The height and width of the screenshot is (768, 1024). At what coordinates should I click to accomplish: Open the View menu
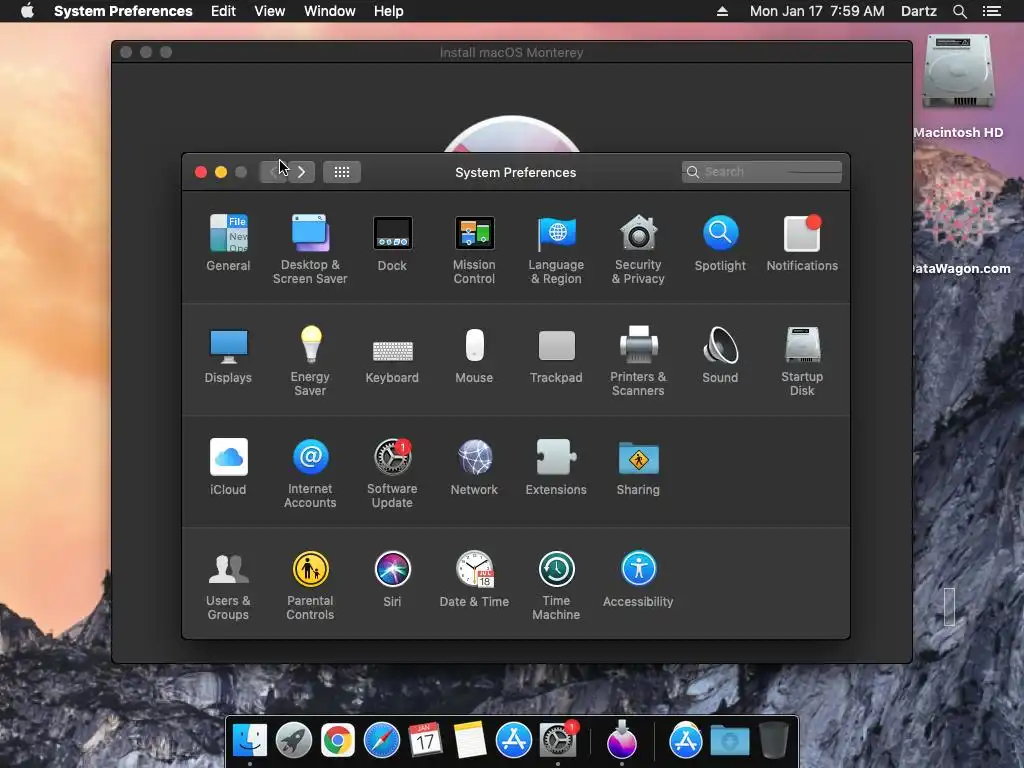[x=269, y=11]
